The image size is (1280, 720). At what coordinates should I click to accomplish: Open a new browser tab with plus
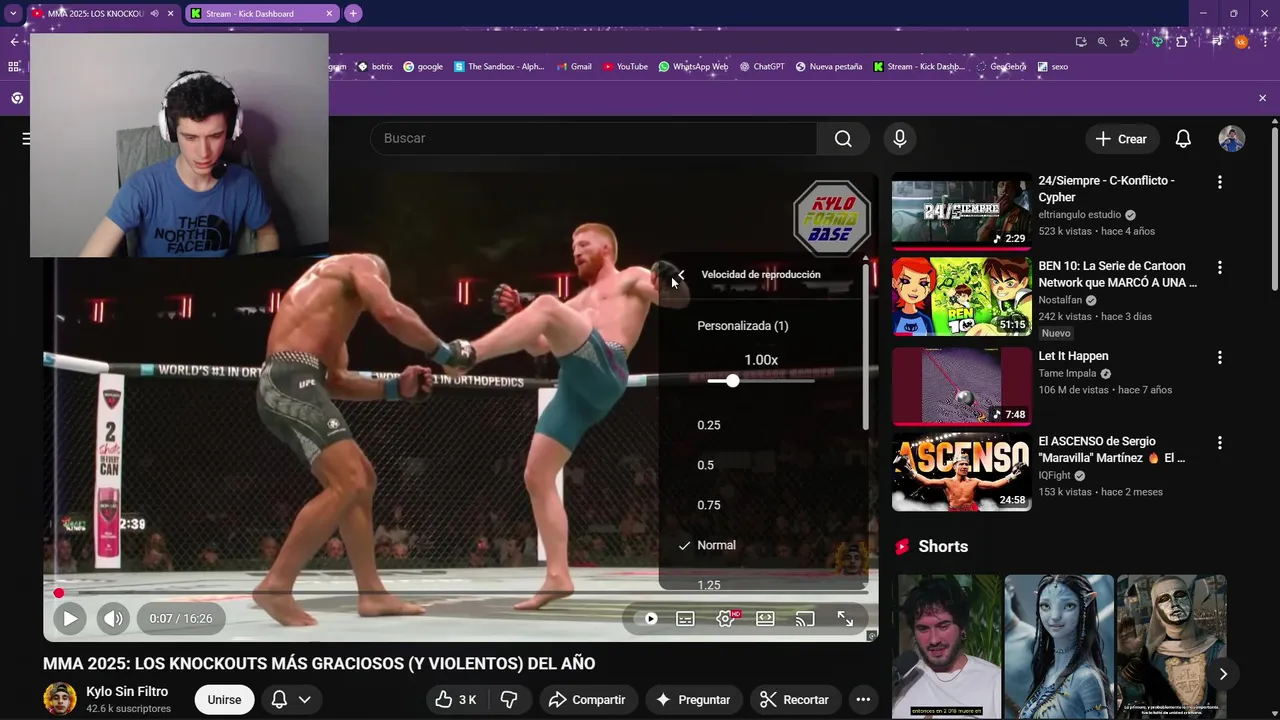(353, 13)
